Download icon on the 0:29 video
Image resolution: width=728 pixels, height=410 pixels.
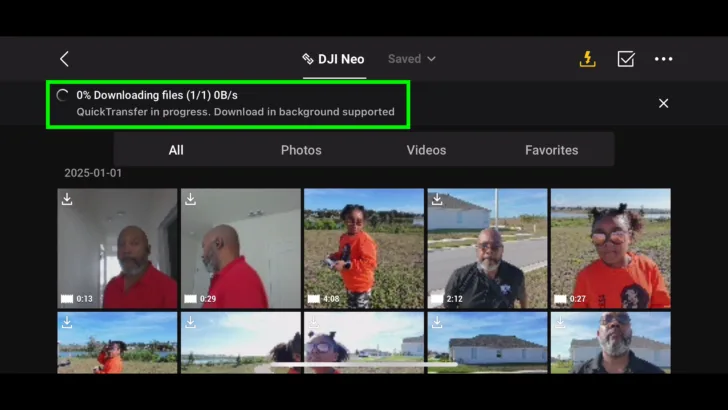[190, 199]
